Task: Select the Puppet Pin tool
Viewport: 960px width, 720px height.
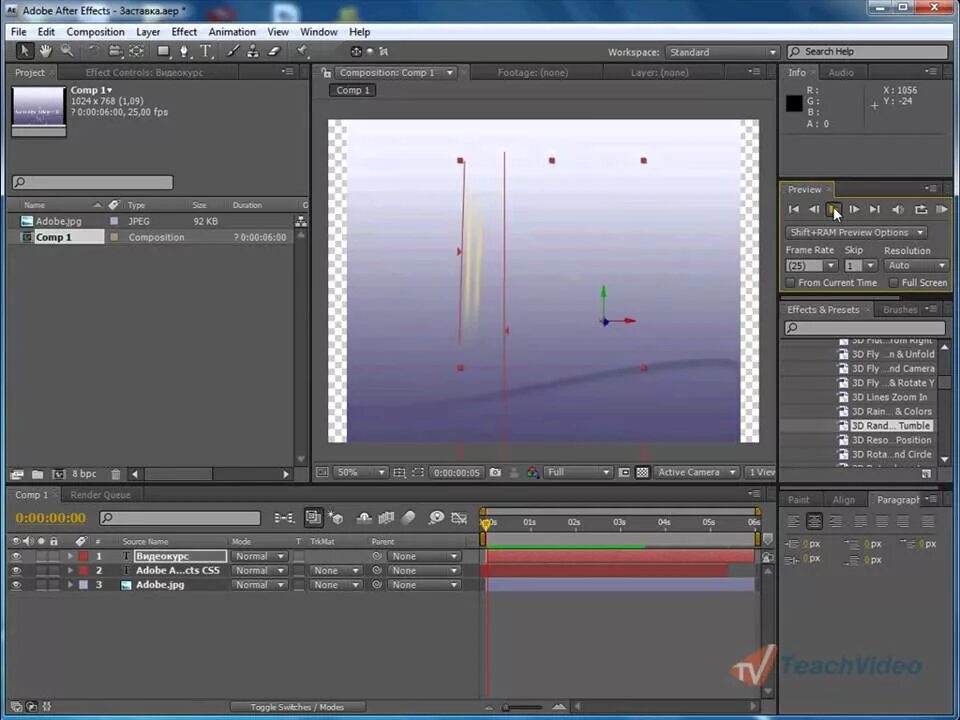Action: (x=302, y=51)
